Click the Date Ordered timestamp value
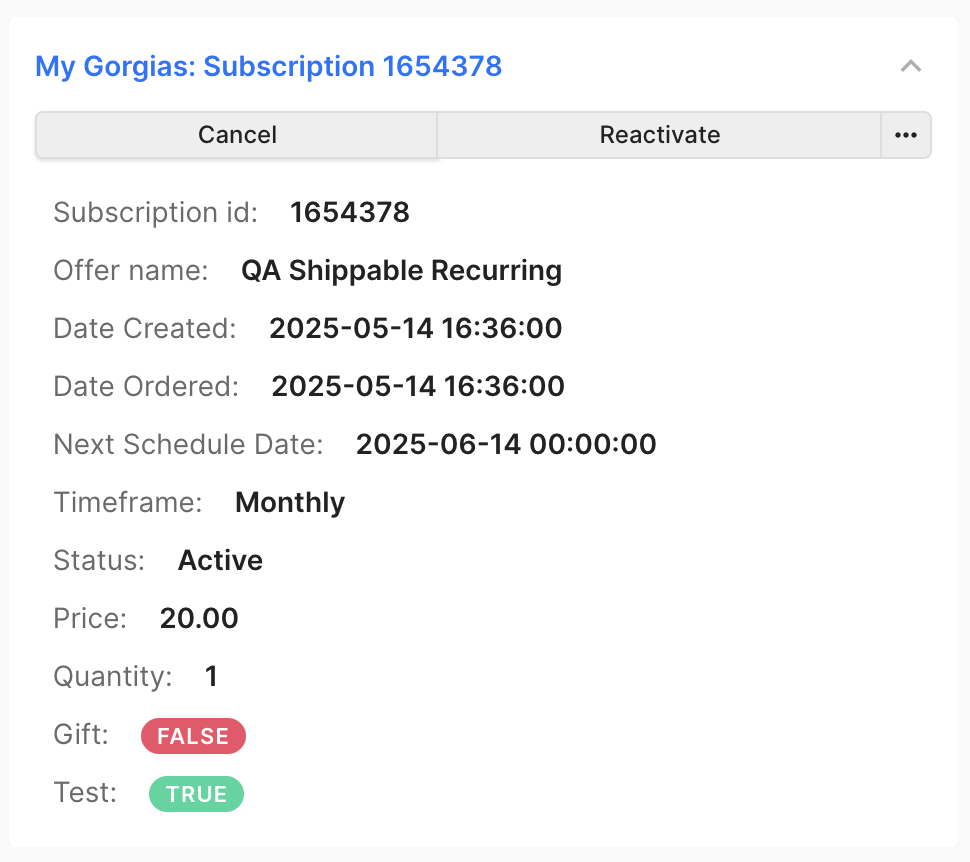This screenshot has width=970, height=862. (x=418, y=386)
